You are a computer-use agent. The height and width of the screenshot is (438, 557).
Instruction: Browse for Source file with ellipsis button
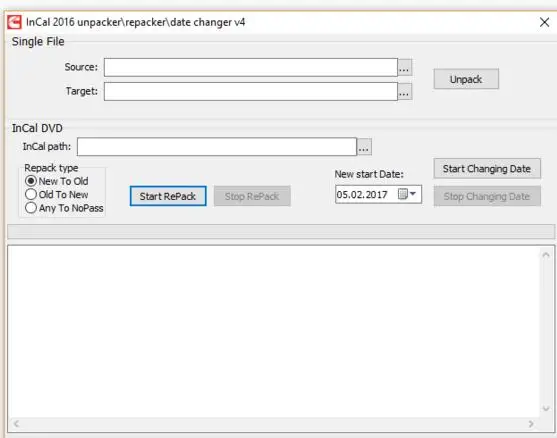tap(405, 67)
